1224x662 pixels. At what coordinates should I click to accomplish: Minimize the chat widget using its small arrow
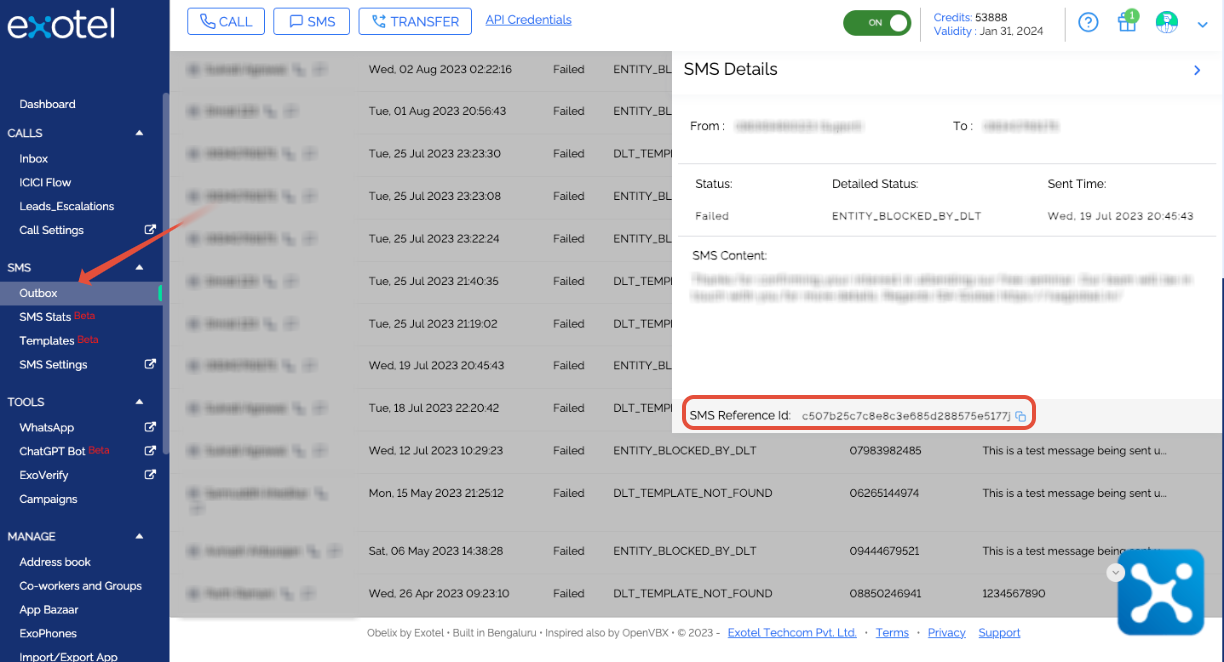pos(1116,573)
